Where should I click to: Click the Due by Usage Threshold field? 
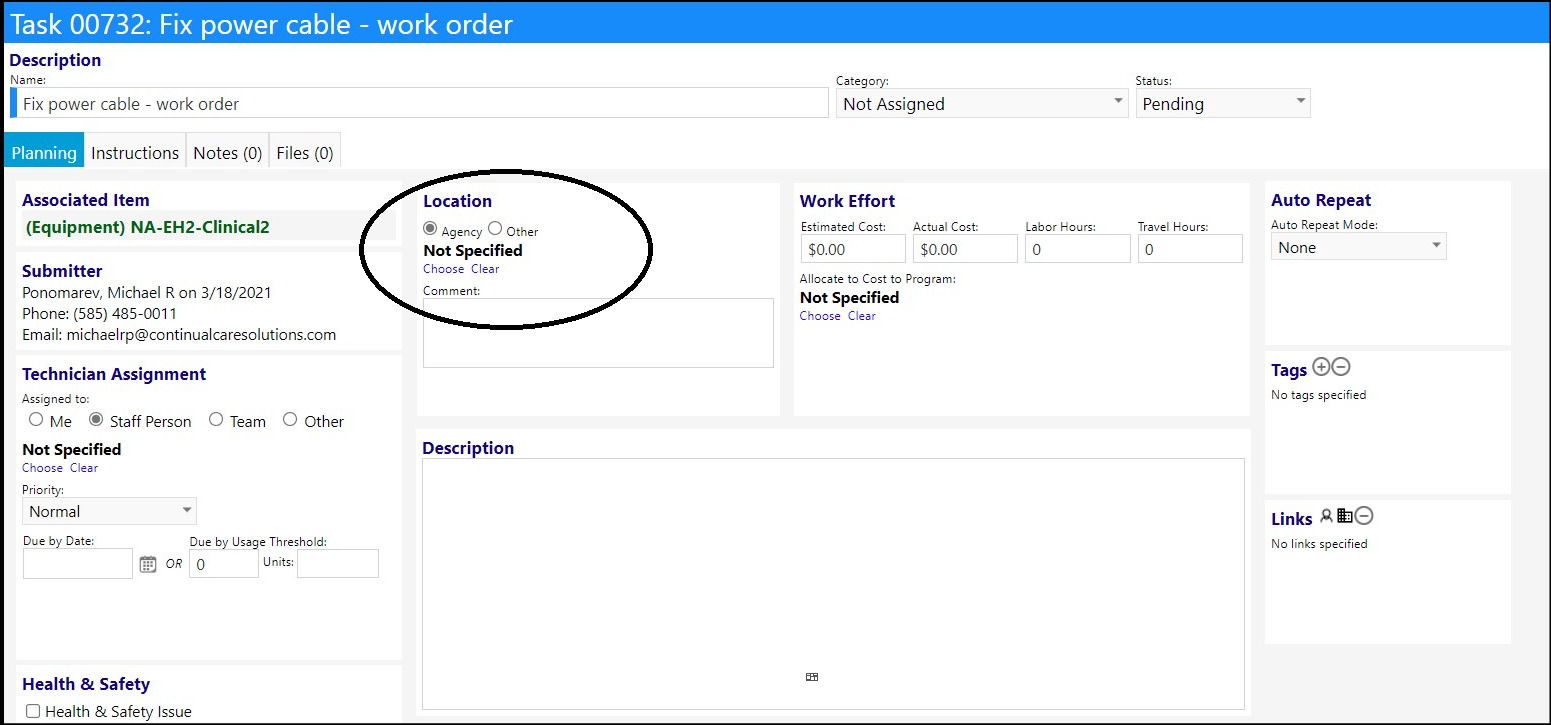click(x=224, y=563)
